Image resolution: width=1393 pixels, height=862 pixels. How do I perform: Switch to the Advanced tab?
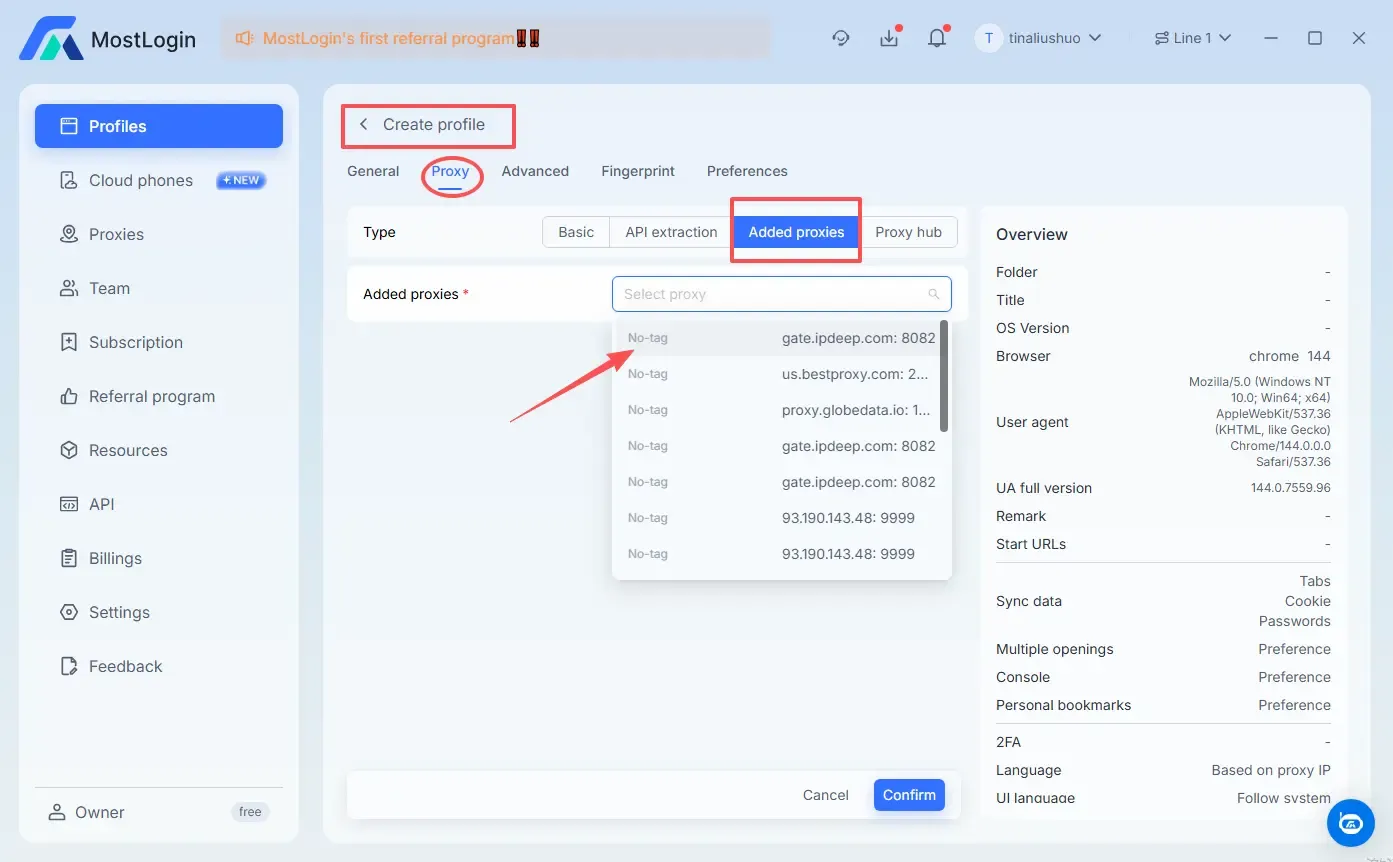(535, 171)
